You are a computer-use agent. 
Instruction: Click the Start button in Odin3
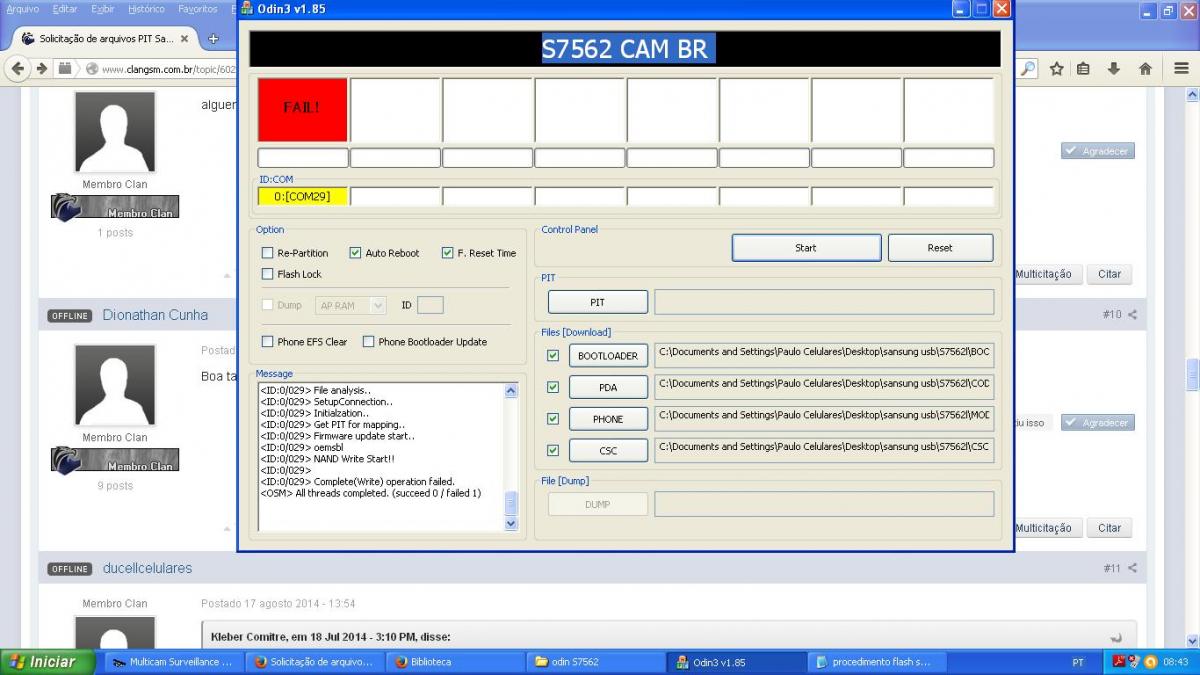tap(806, 248)
